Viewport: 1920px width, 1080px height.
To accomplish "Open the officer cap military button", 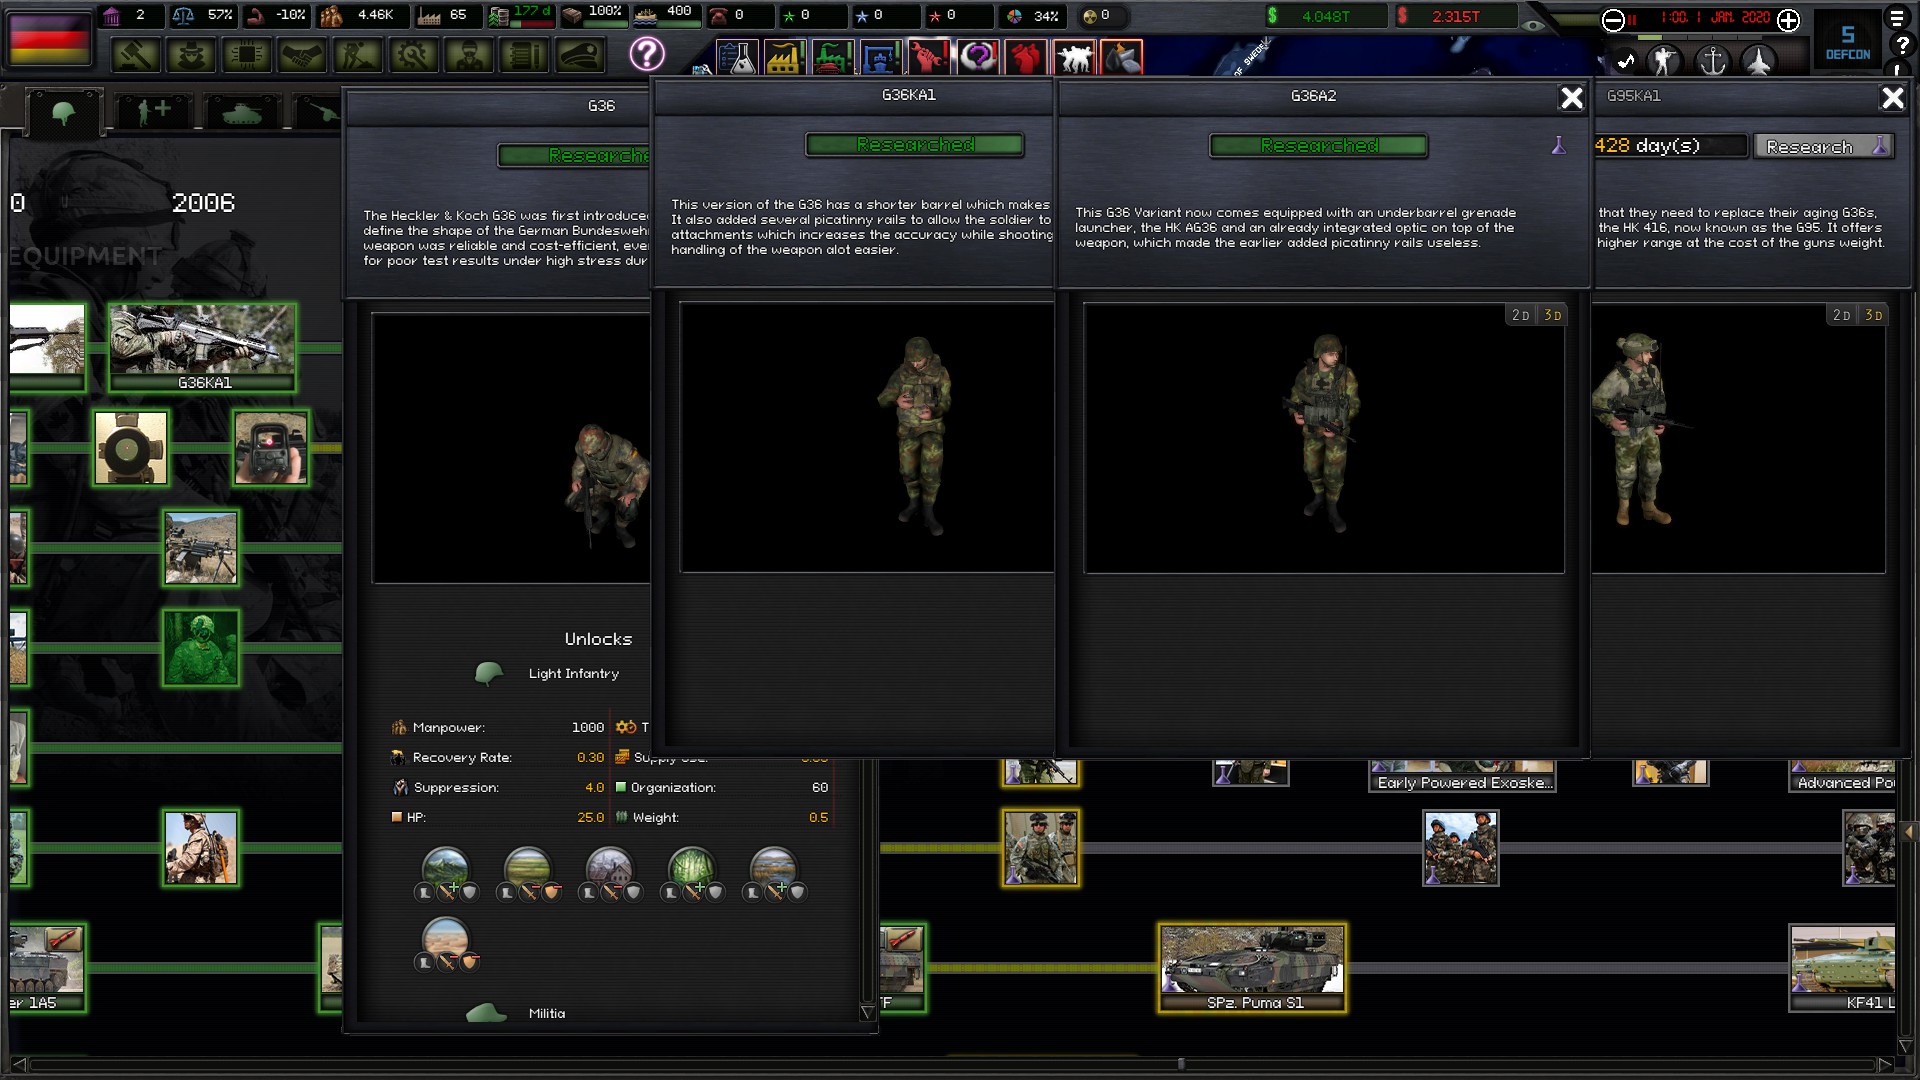I will point(580,56).
